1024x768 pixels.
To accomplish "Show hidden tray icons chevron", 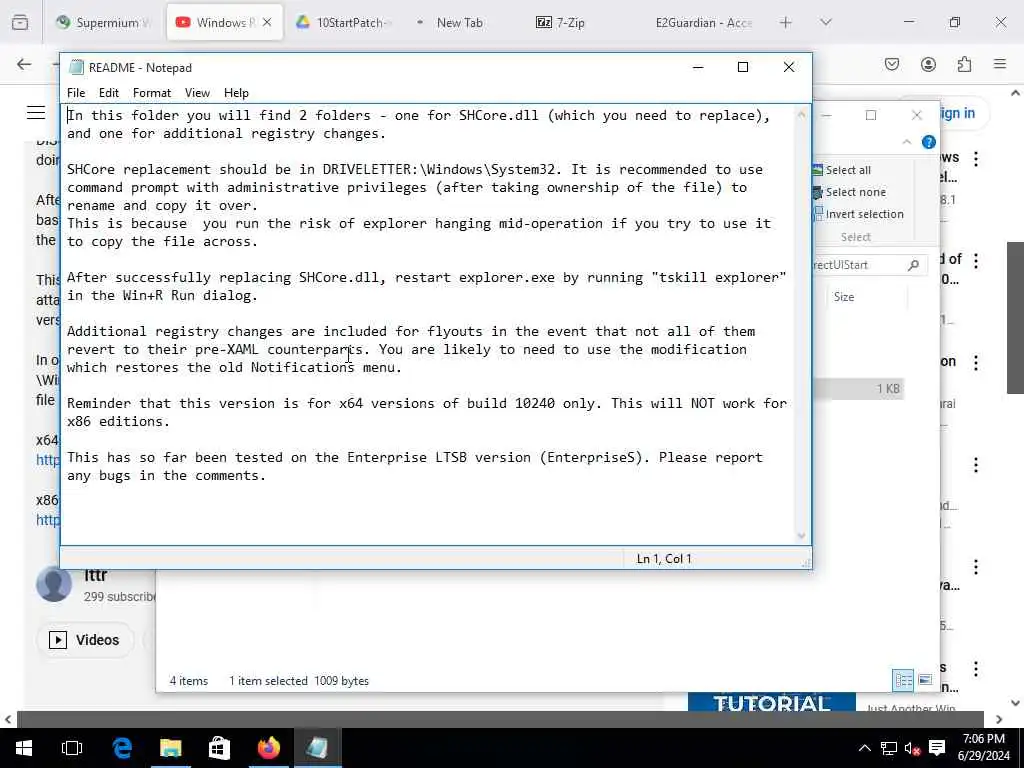I will coord(864,748).
